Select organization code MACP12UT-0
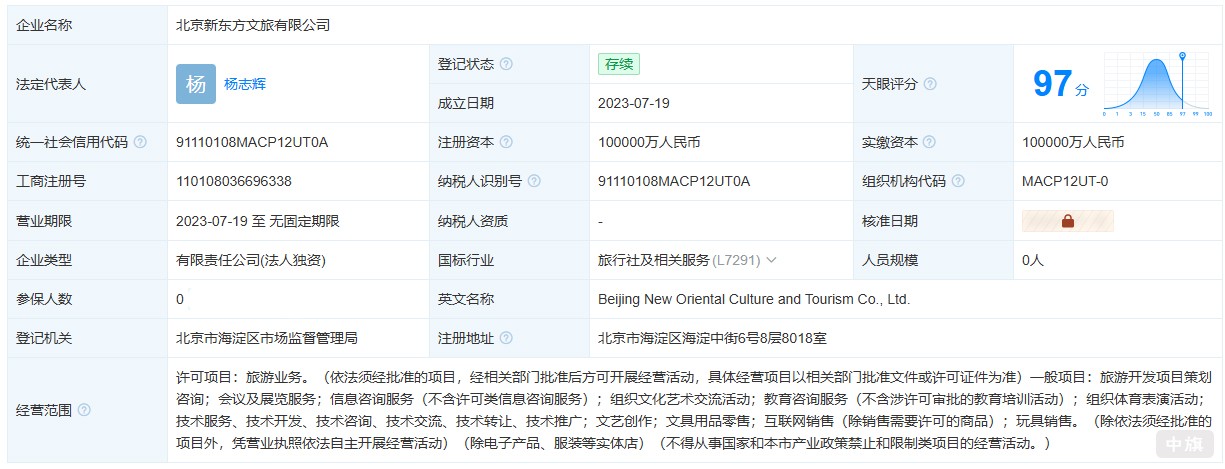 click(1065, 181)
